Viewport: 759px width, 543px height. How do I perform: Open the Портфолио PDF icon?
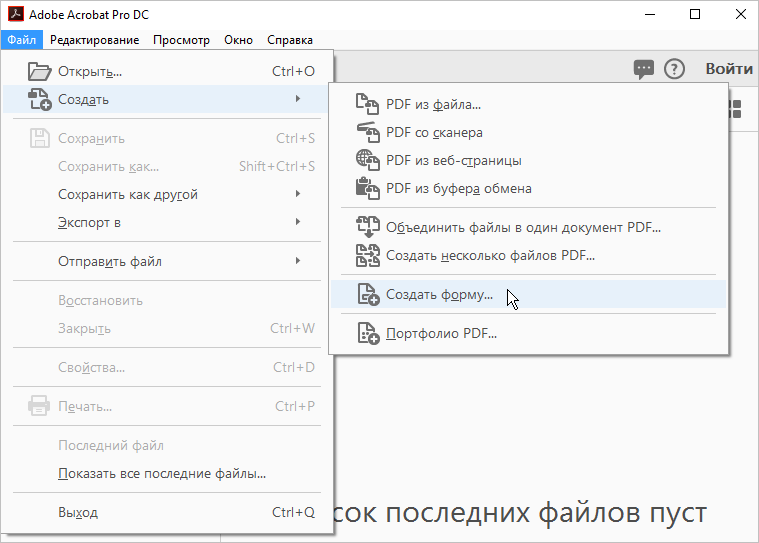368,333
